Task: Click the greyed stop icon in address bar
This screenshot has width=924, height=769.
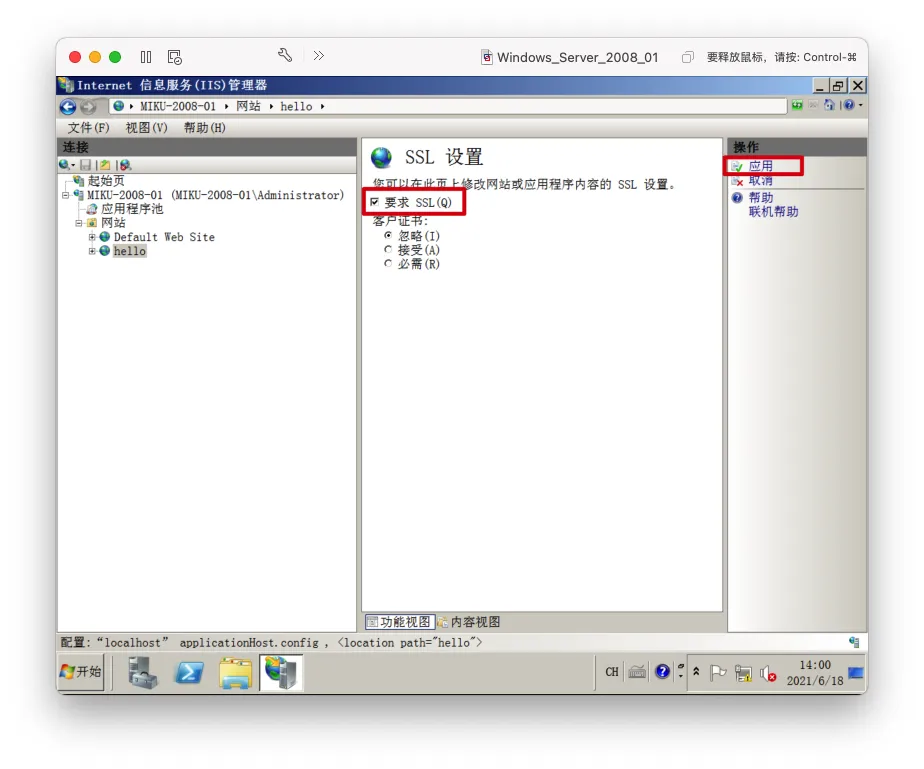Action: pos(813,105)
